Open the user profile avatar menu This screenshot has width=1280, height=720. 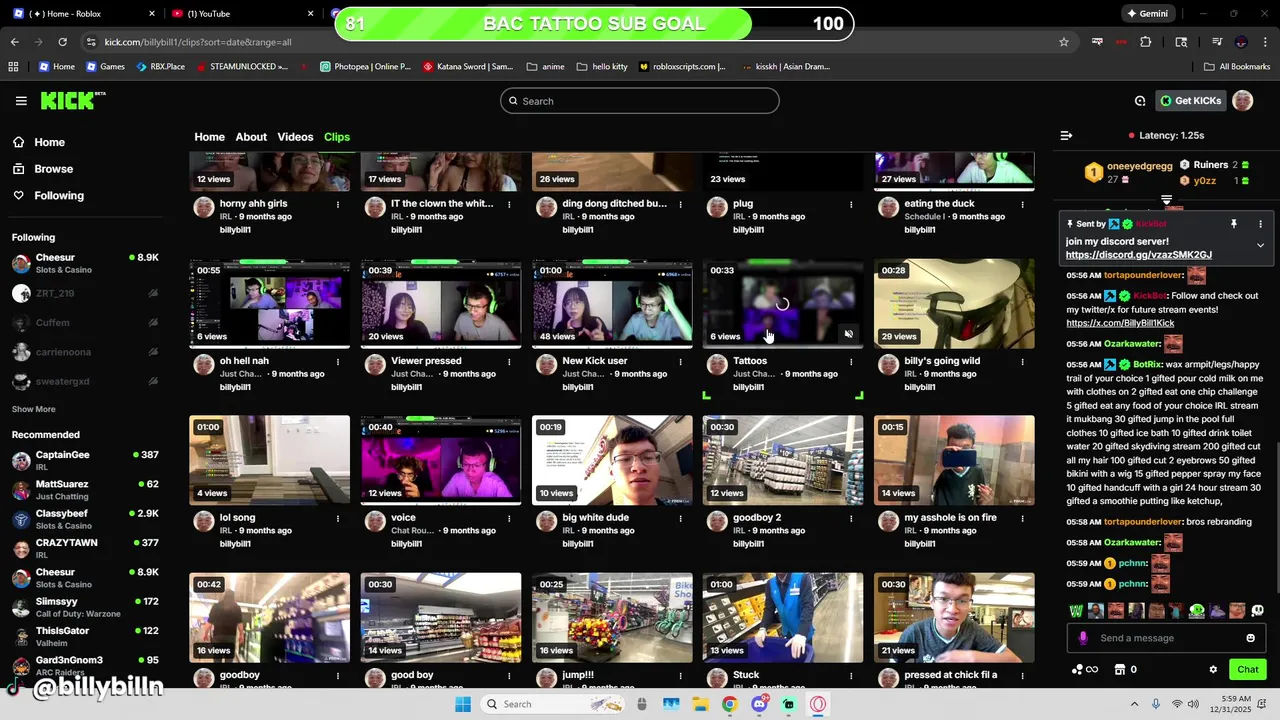click(1243, 101)
